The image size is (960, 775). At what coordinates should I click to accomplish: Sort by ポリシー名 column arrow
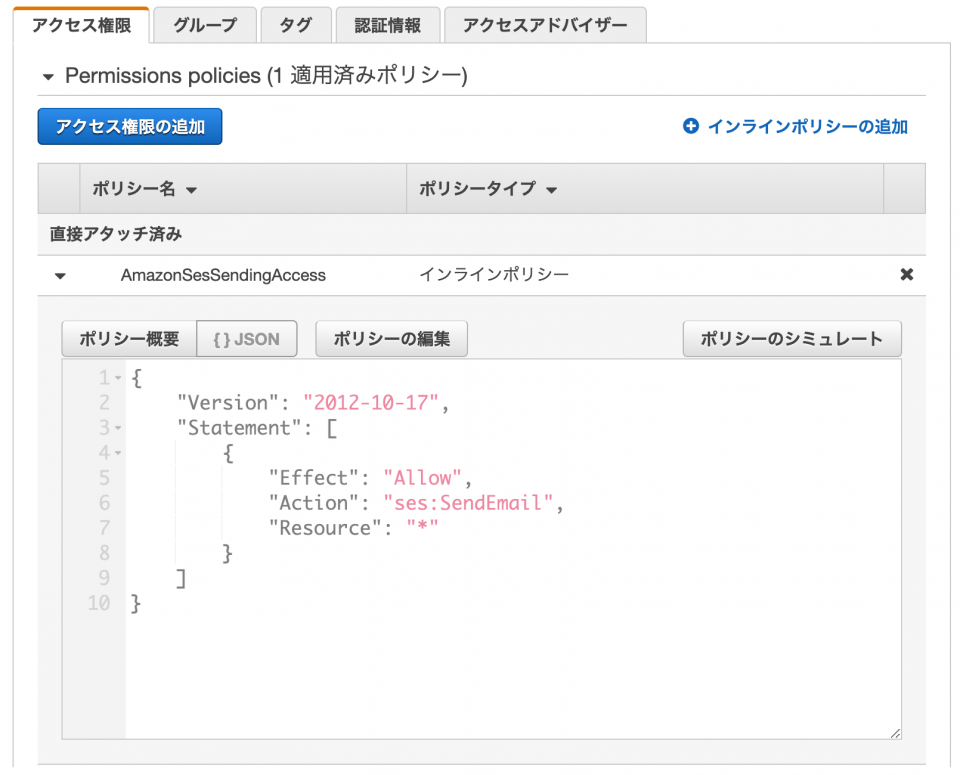pos(192,190)
